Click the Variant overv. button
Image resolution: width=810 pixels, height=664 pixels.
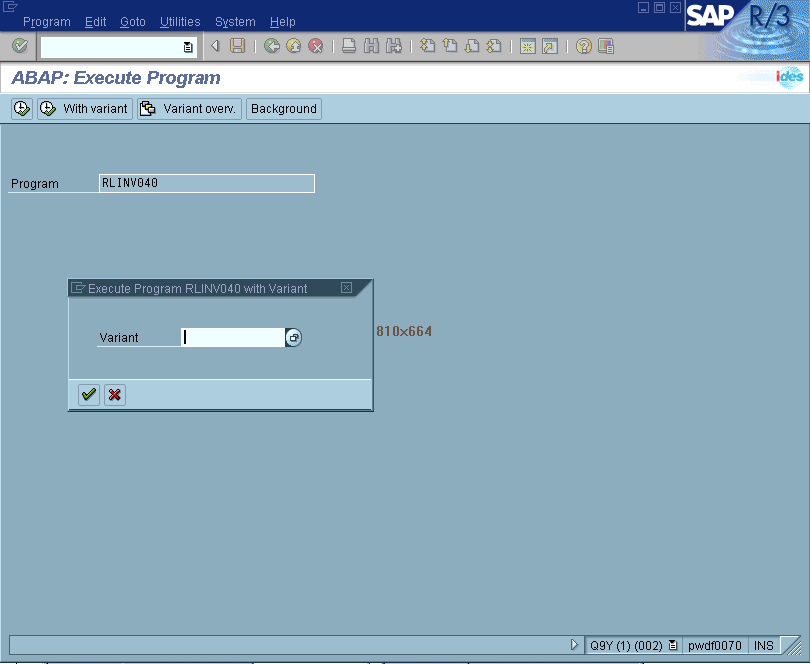pyautogui.click(x=190, y=109)
